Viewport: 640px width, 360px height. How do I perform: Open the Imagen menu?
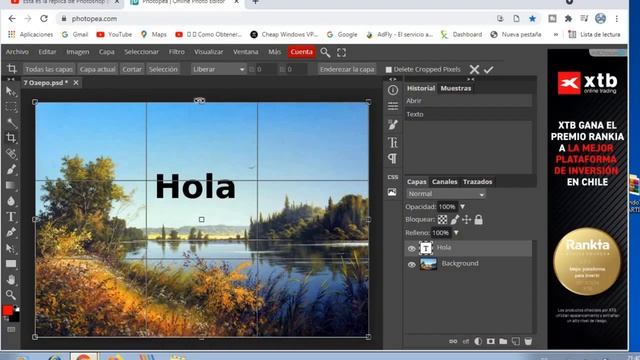78,52
